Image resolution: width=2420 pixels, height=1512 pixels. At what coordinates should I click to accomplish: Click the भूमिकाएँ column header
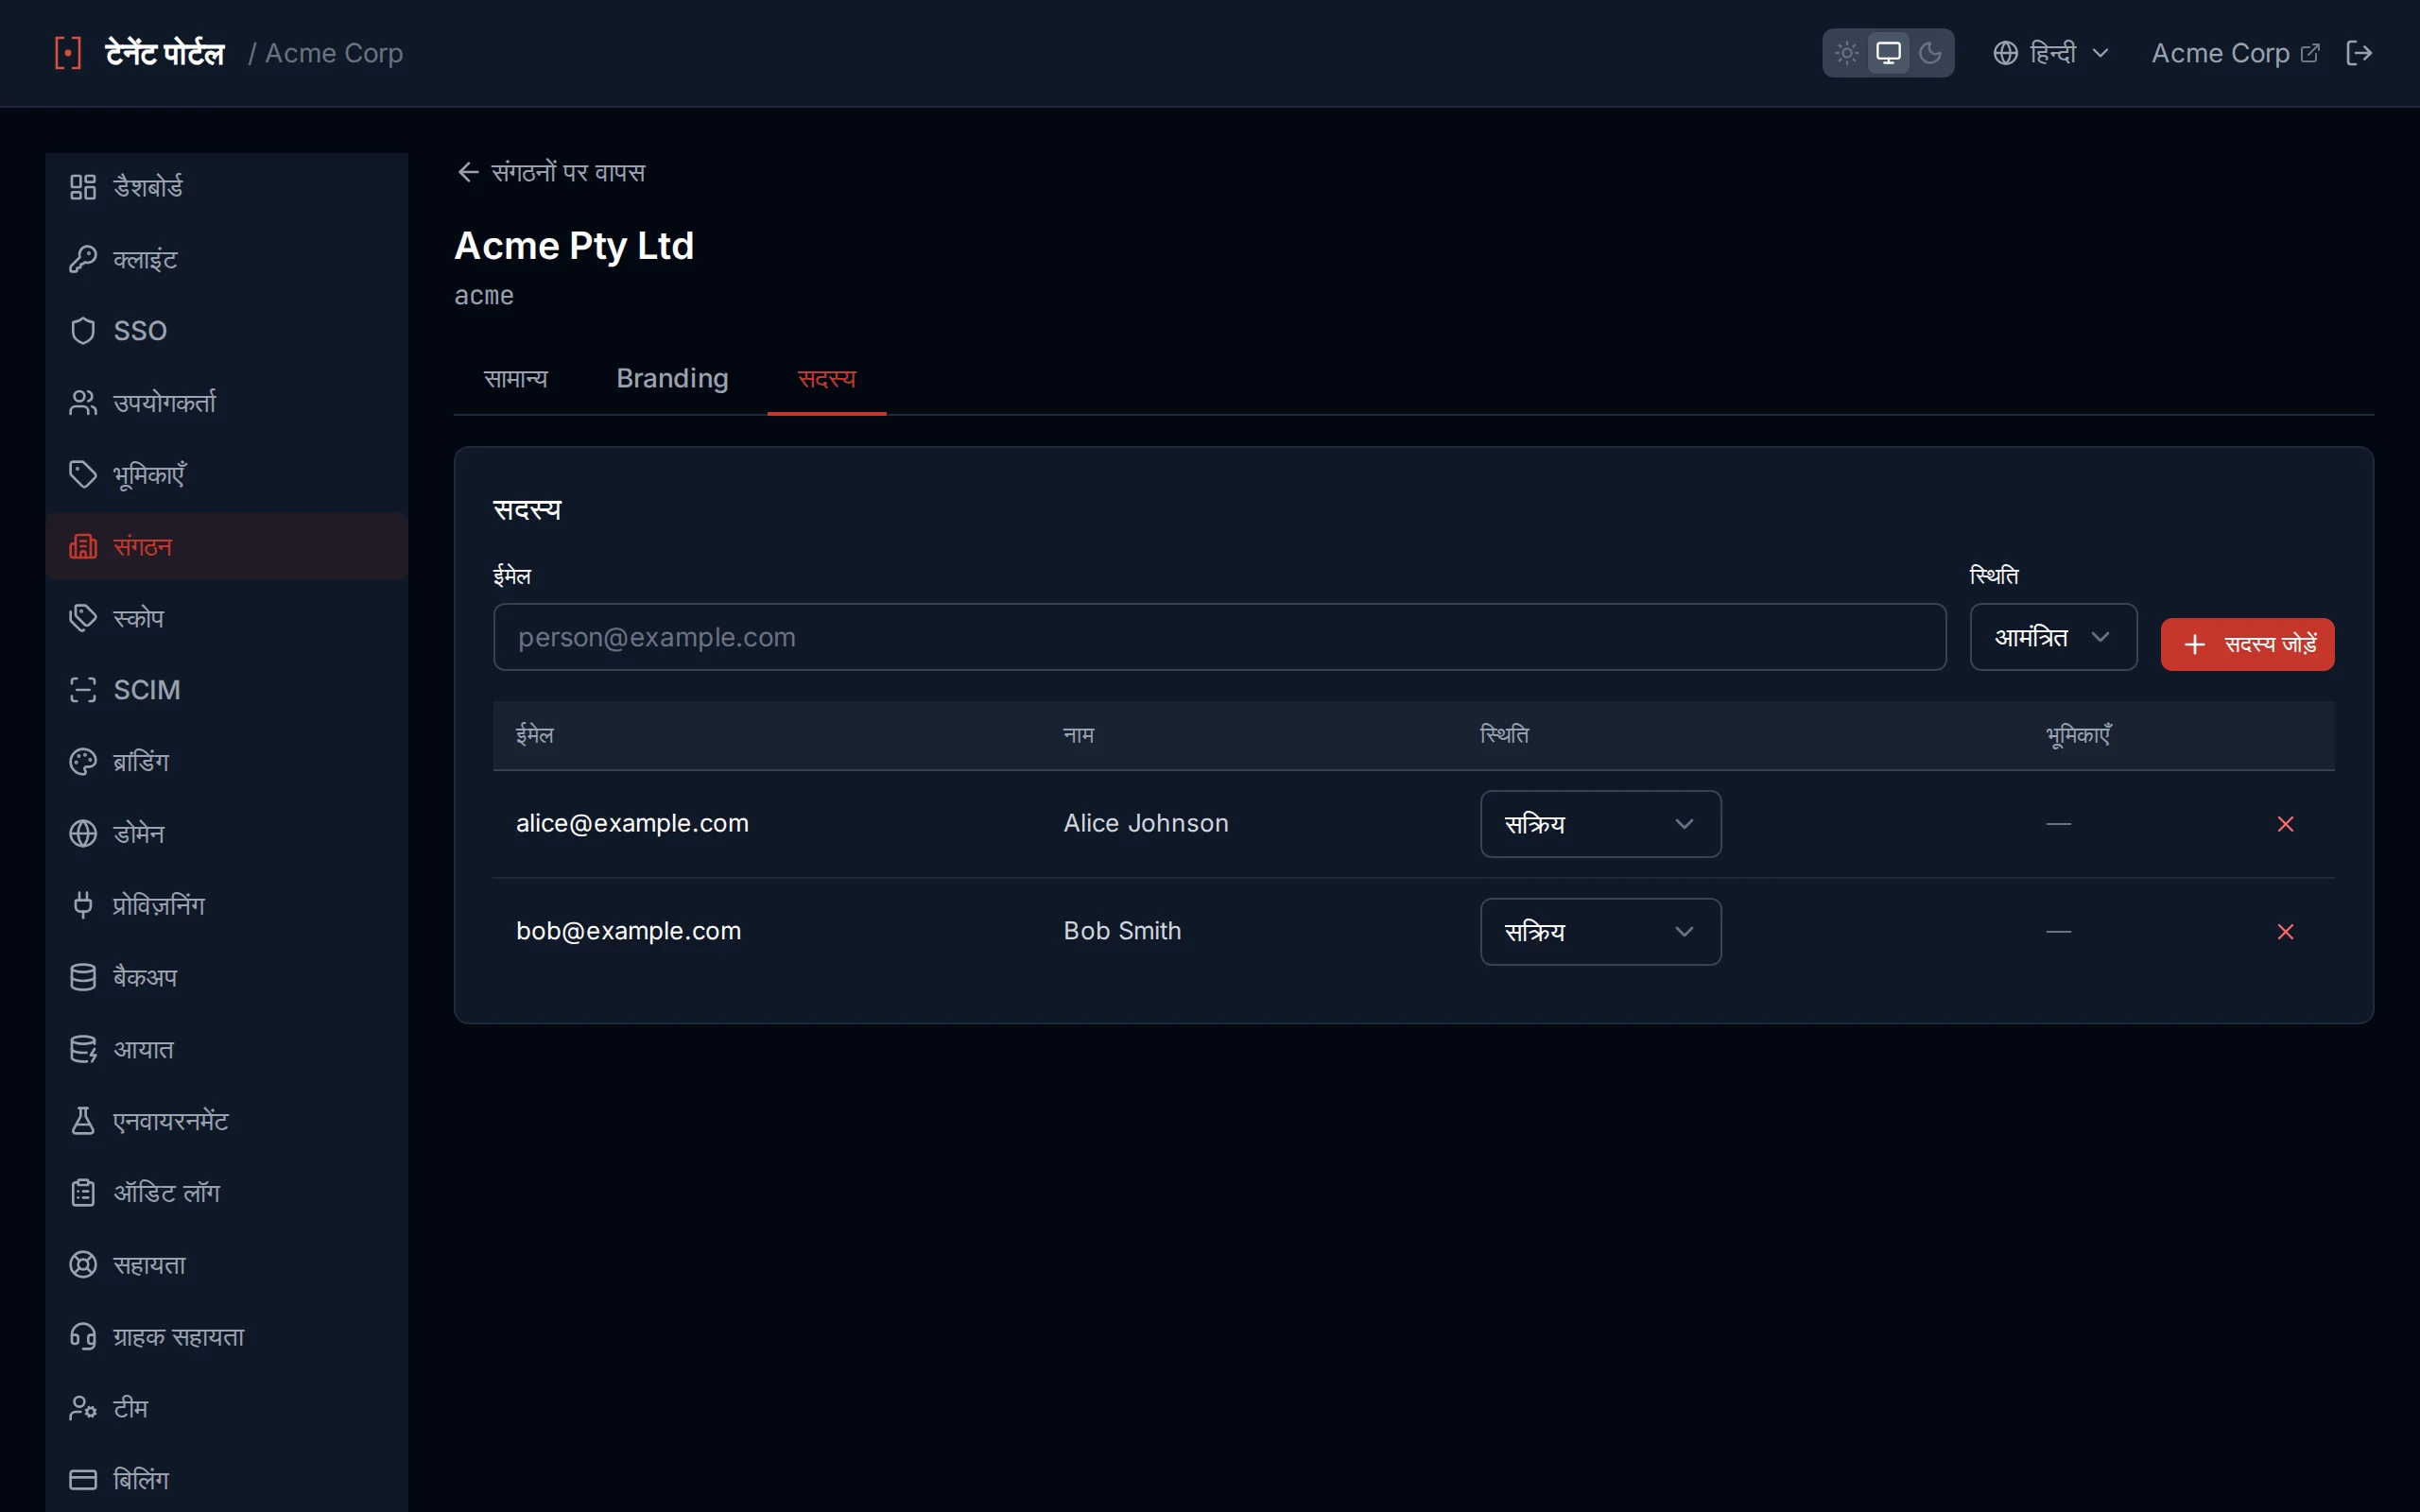click(x=2078, y=735)
